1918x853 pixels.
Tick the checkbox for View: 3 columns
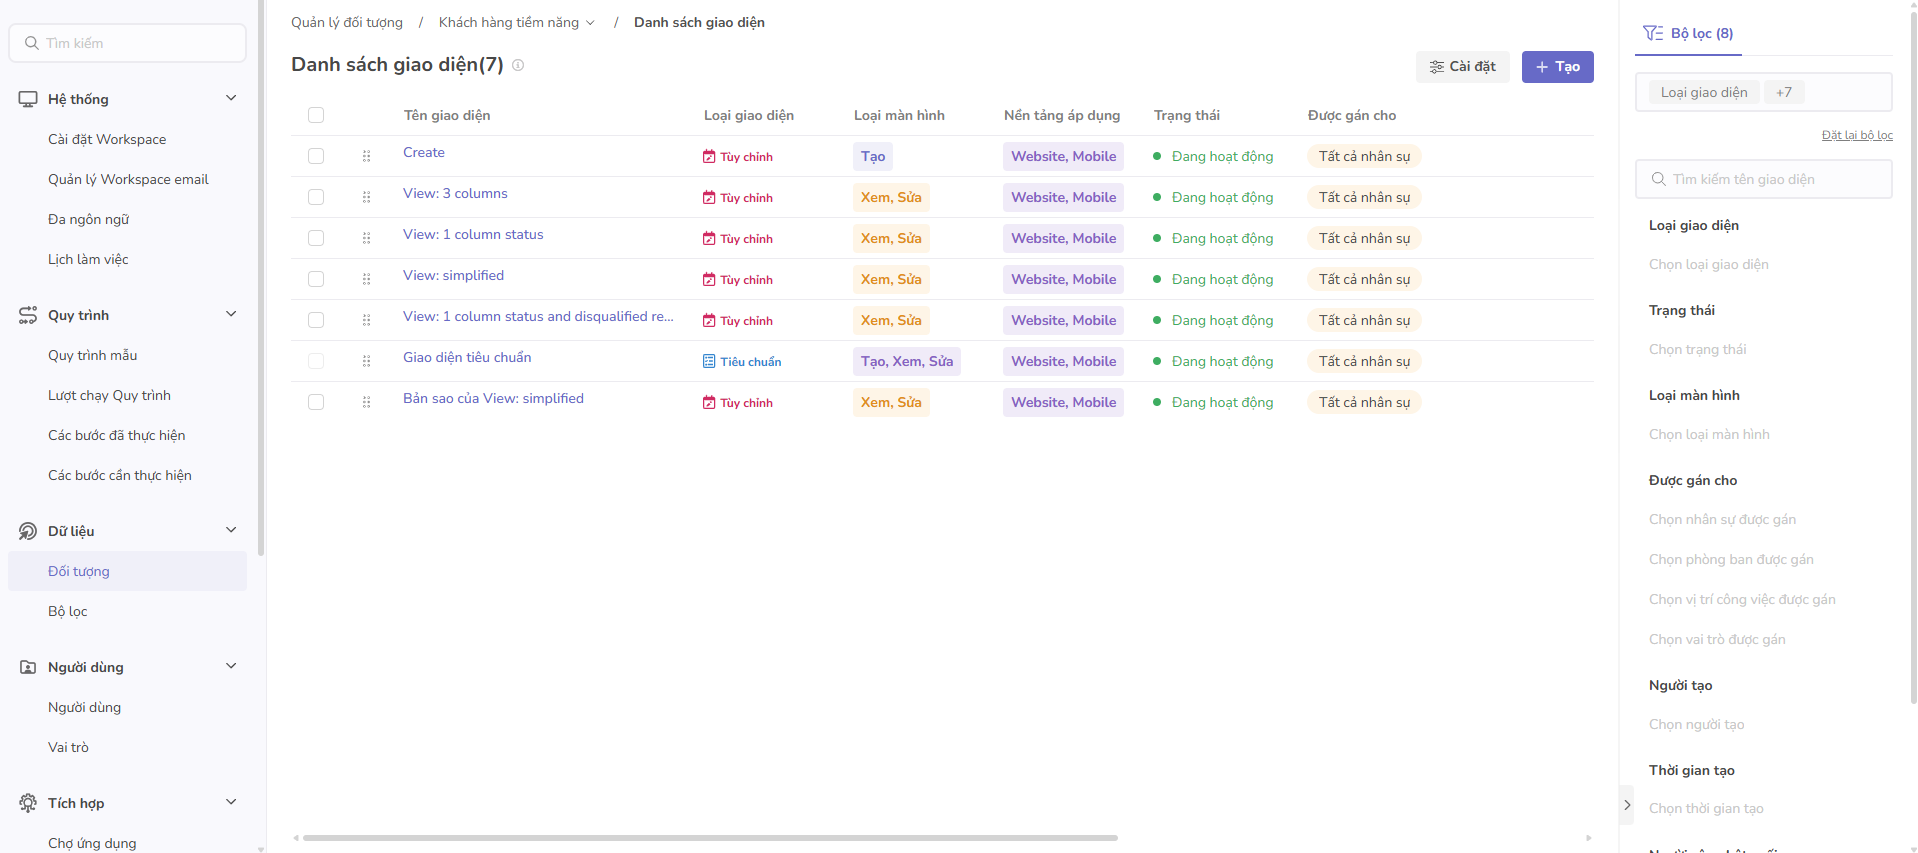point(316,197)
